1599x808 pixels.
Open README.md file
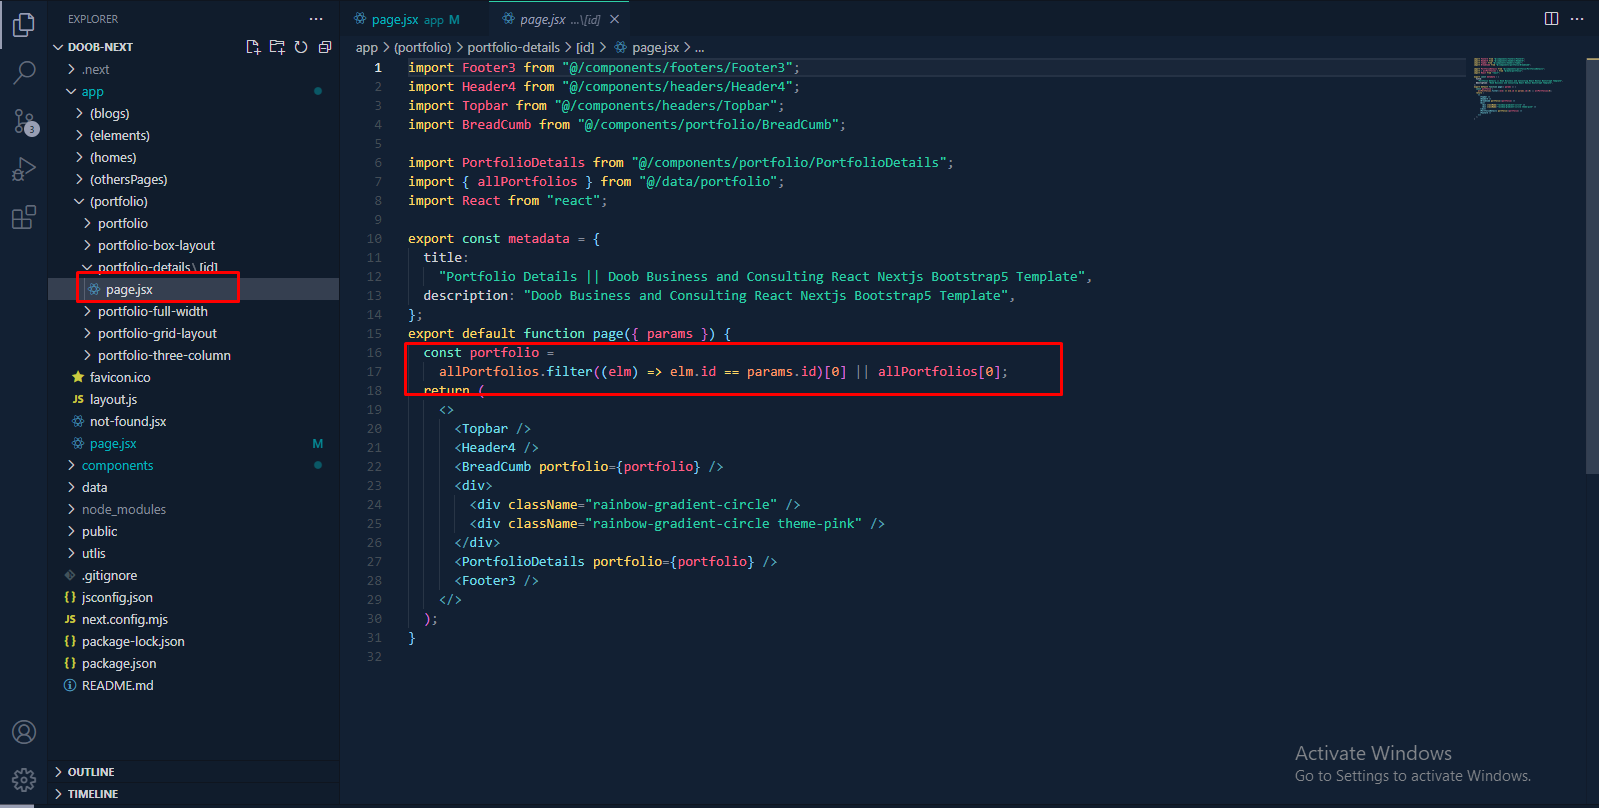coord(193,685)
